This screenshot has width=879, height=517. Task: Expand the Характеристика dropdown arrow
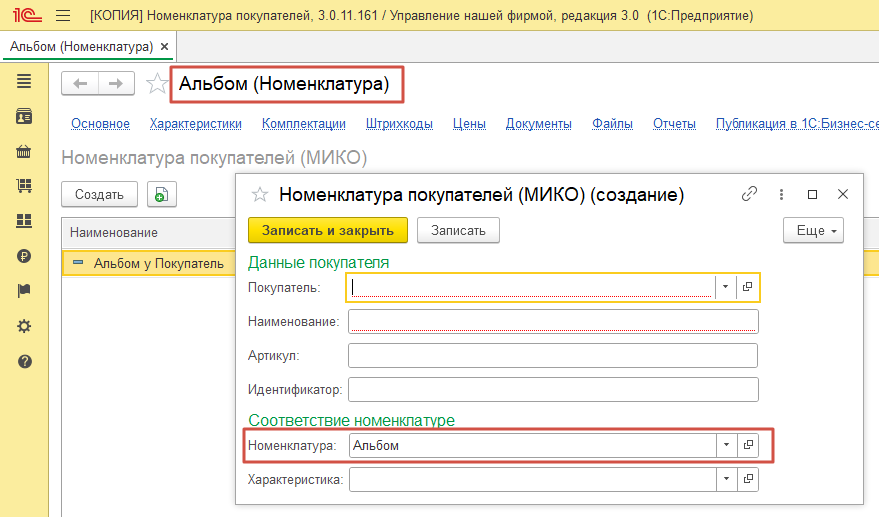click(727, 479)
